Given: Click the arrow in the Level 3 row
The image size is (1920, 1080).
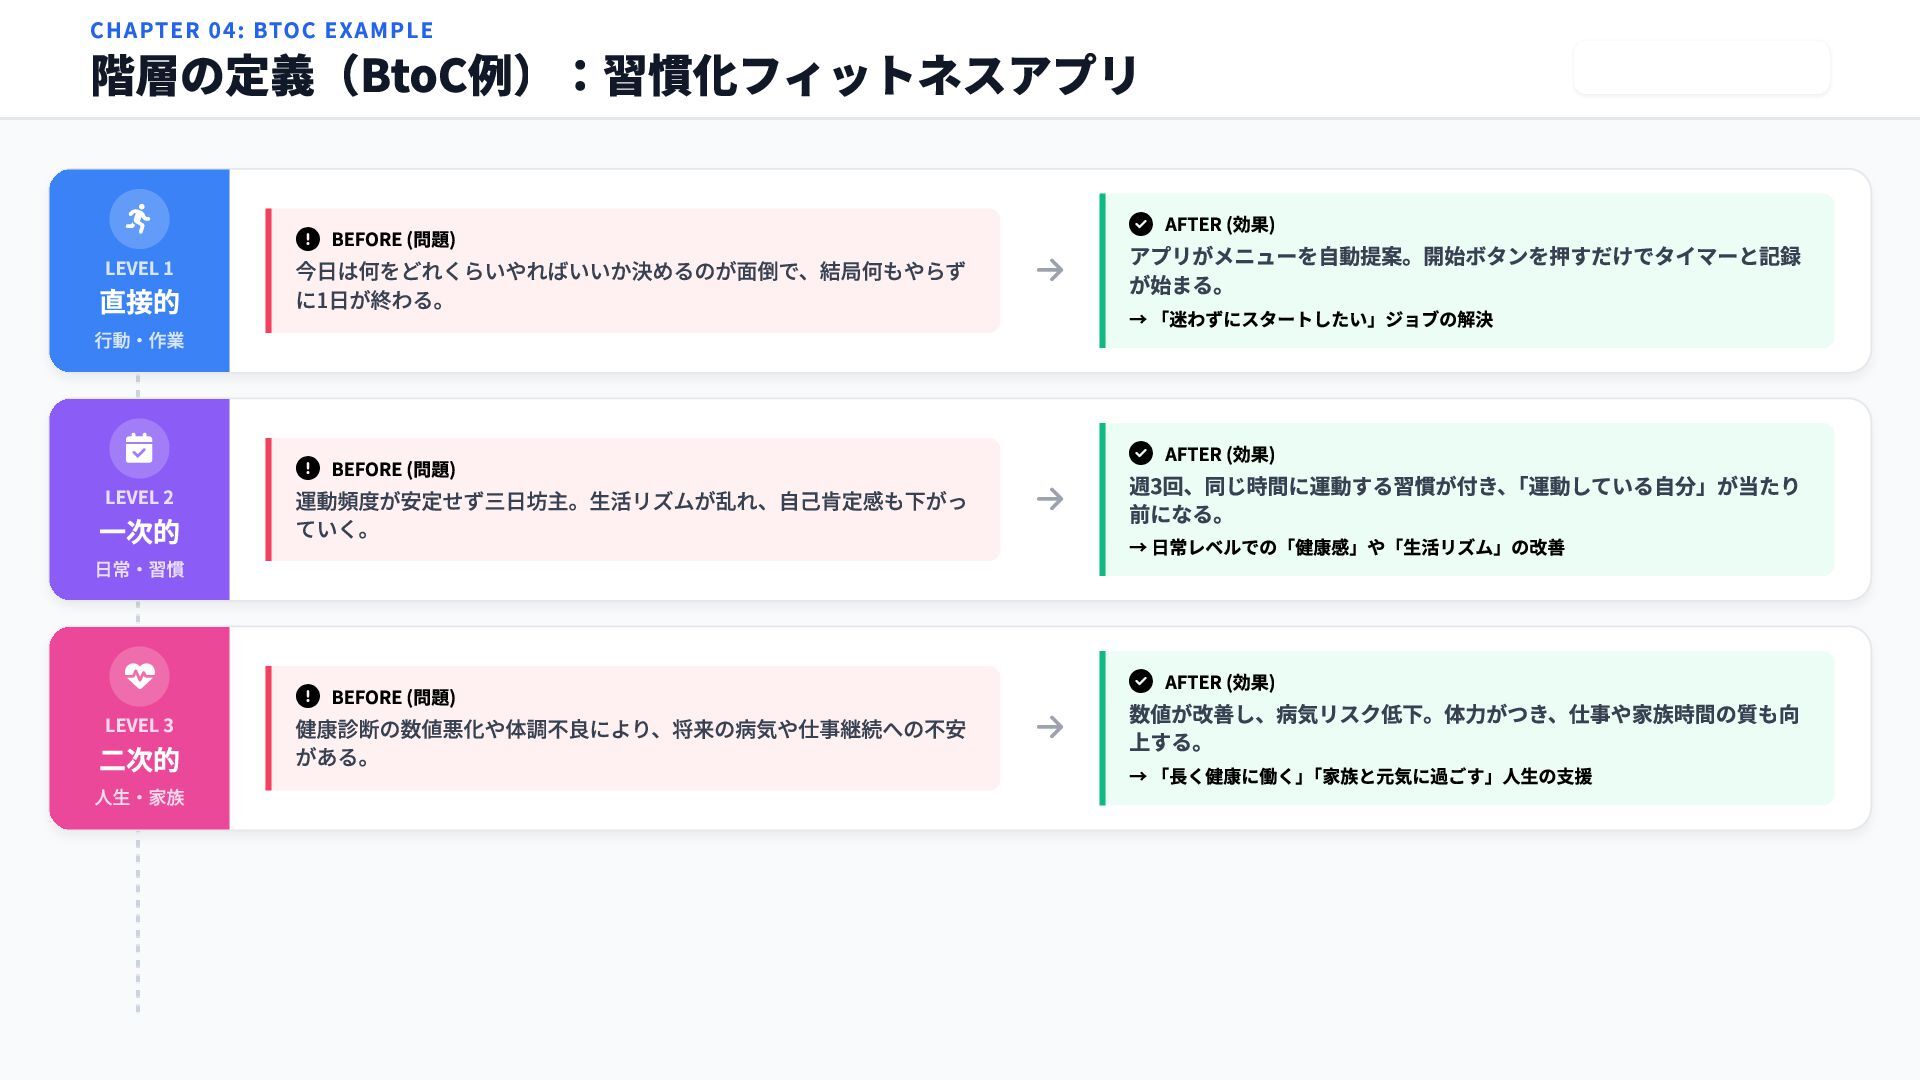Looking at the screenshot, I should coord(1050,727).
